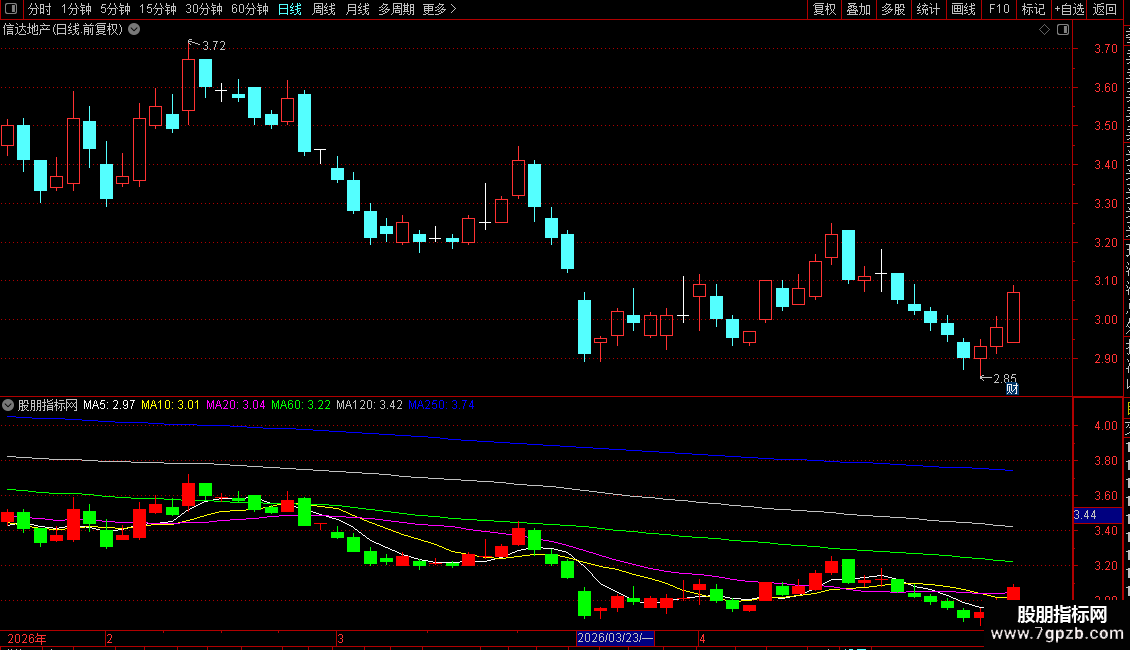
Task: Enable 多股 multi-stock view
Action: [x=893, y=9]
